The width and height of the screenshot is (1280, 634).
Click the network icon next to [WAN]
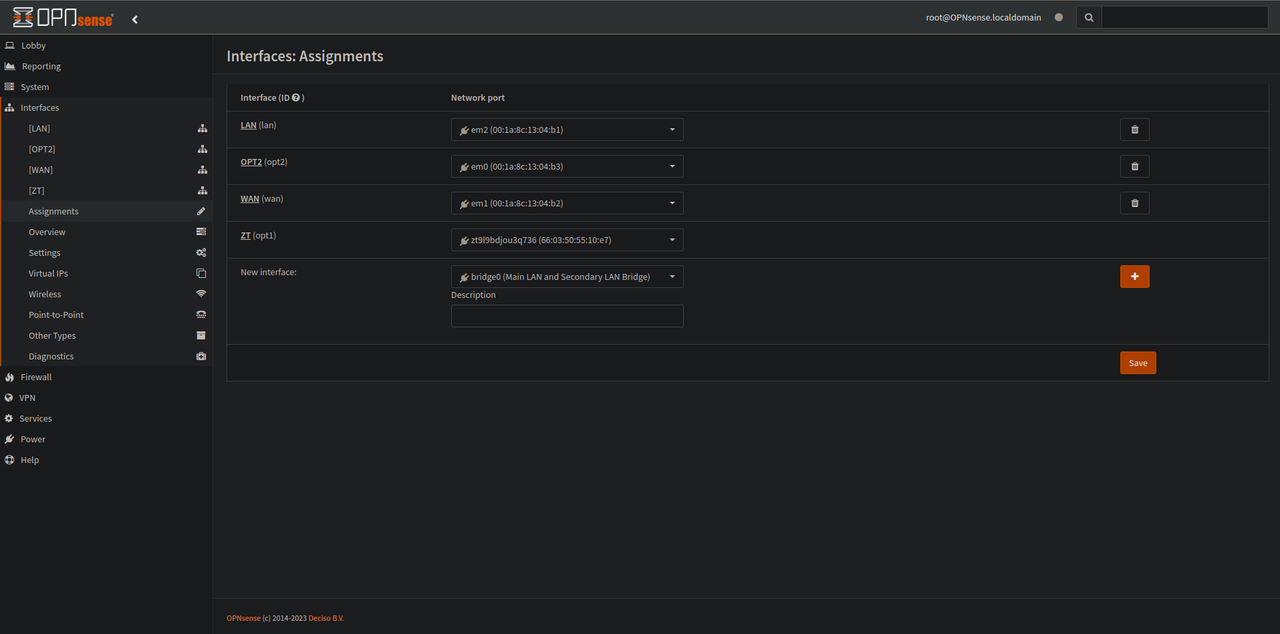click(x=202, y=170)
